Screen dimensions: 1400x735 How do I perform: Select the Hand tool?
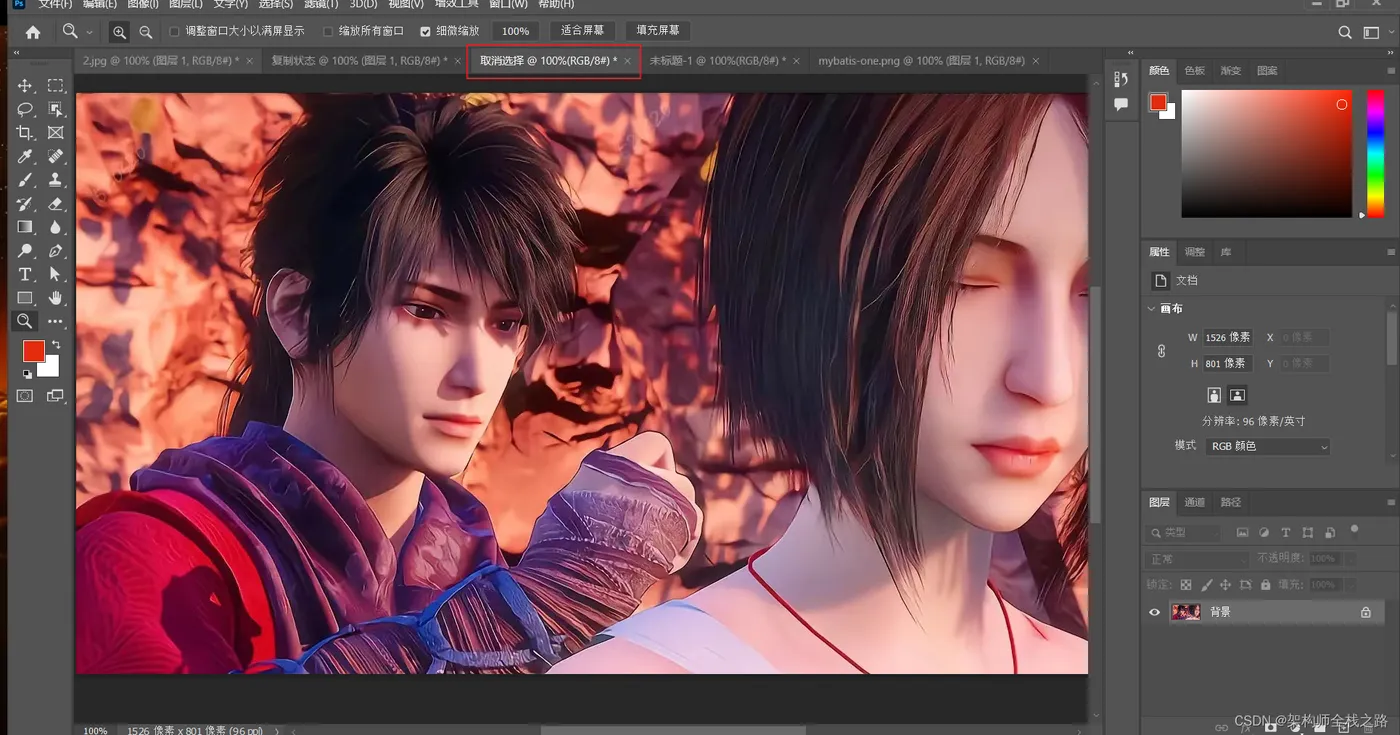point(56,298)
